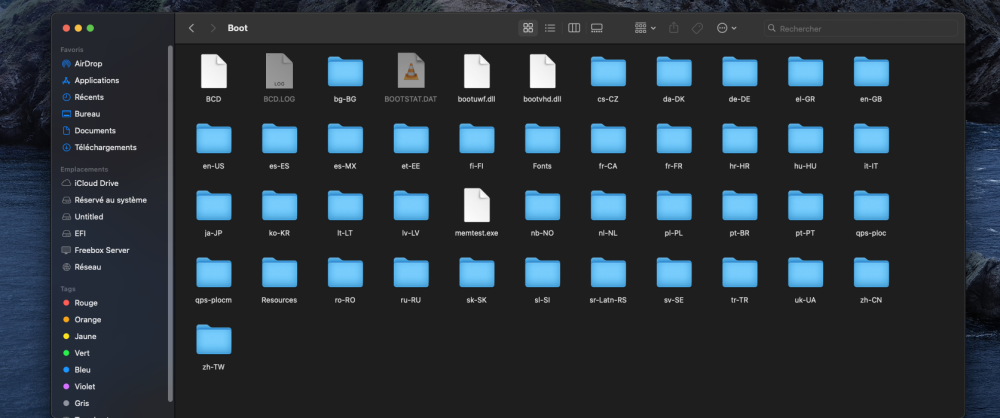Click the Rouge red tag
1000x418 pixels.
click(85, 303)
